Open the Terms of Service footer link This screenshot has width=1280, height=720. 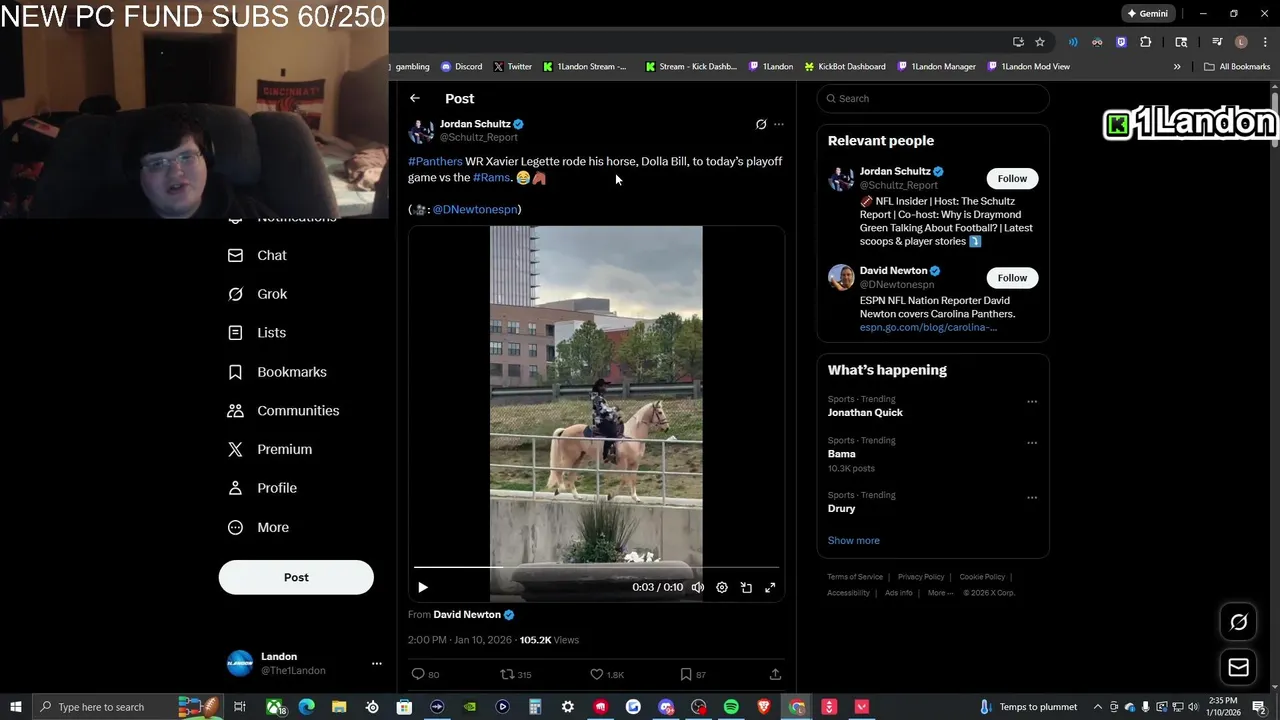click(855, 577)
